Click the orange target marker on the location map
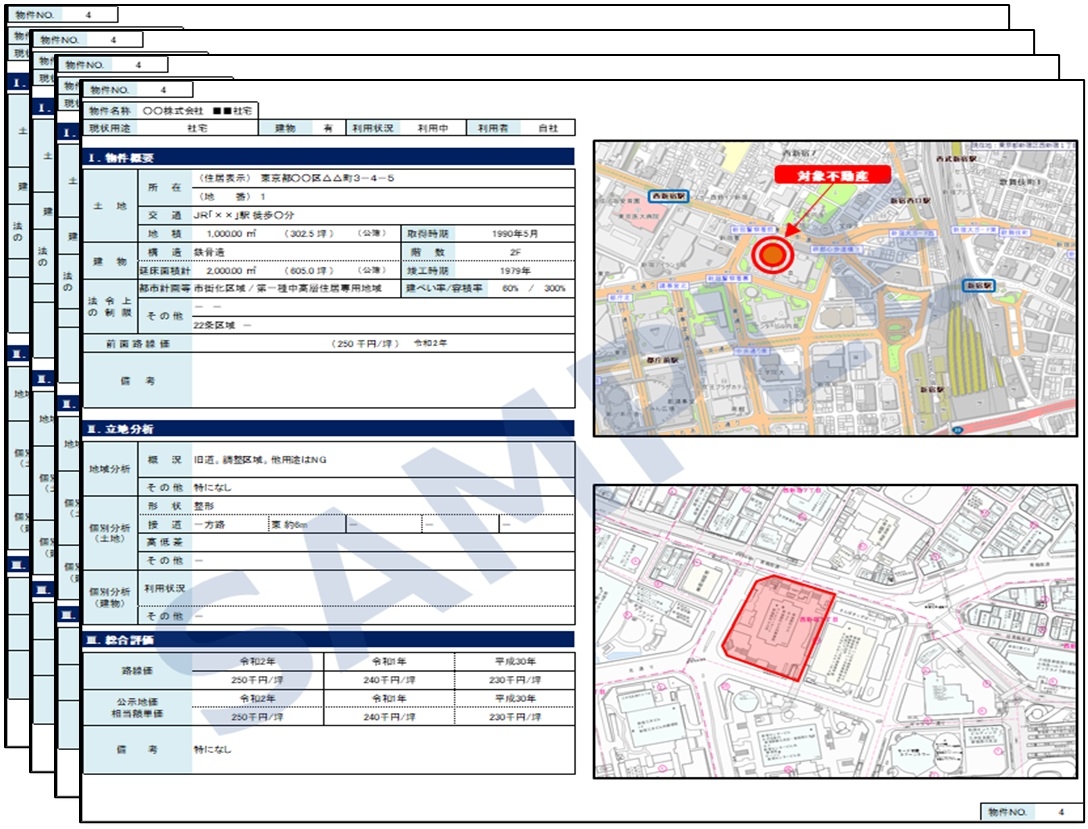1088x829 pixels. pyautogui.click(x=772, y=255)
